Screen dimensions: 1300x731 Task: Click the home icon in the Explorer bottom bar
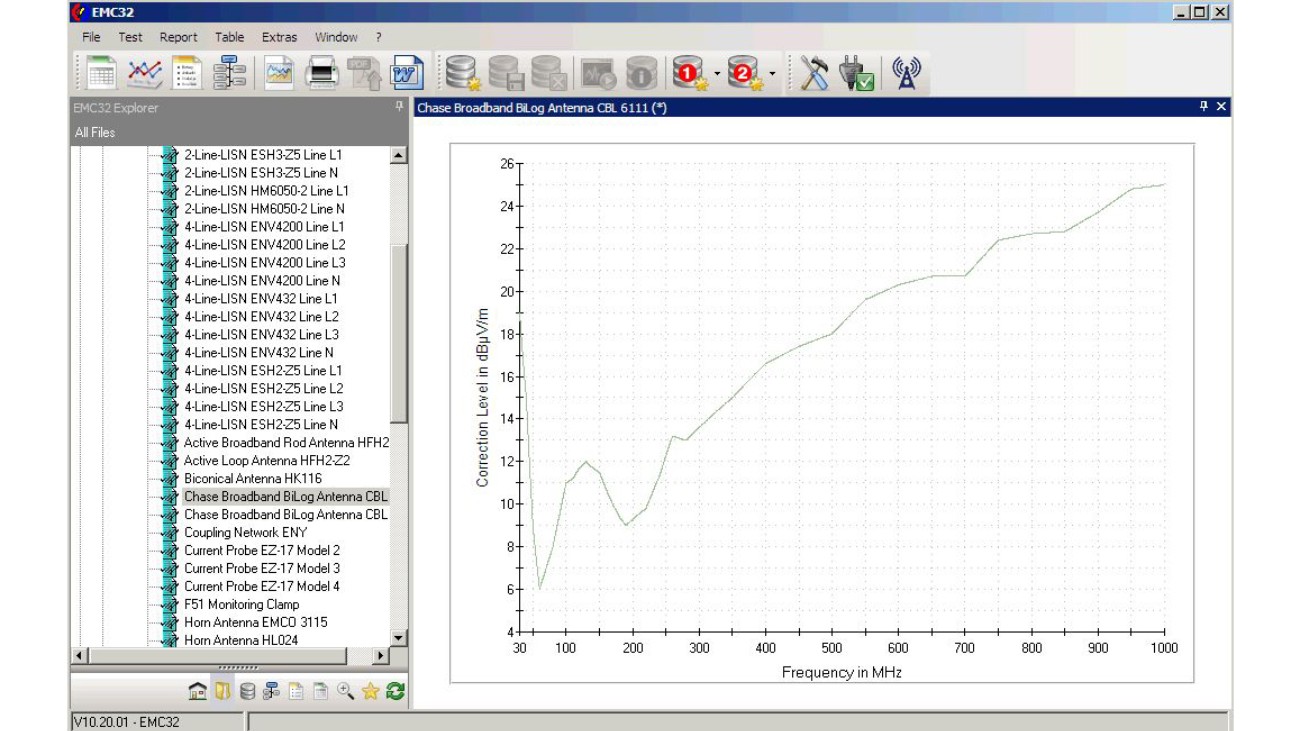tap(198, 691)
